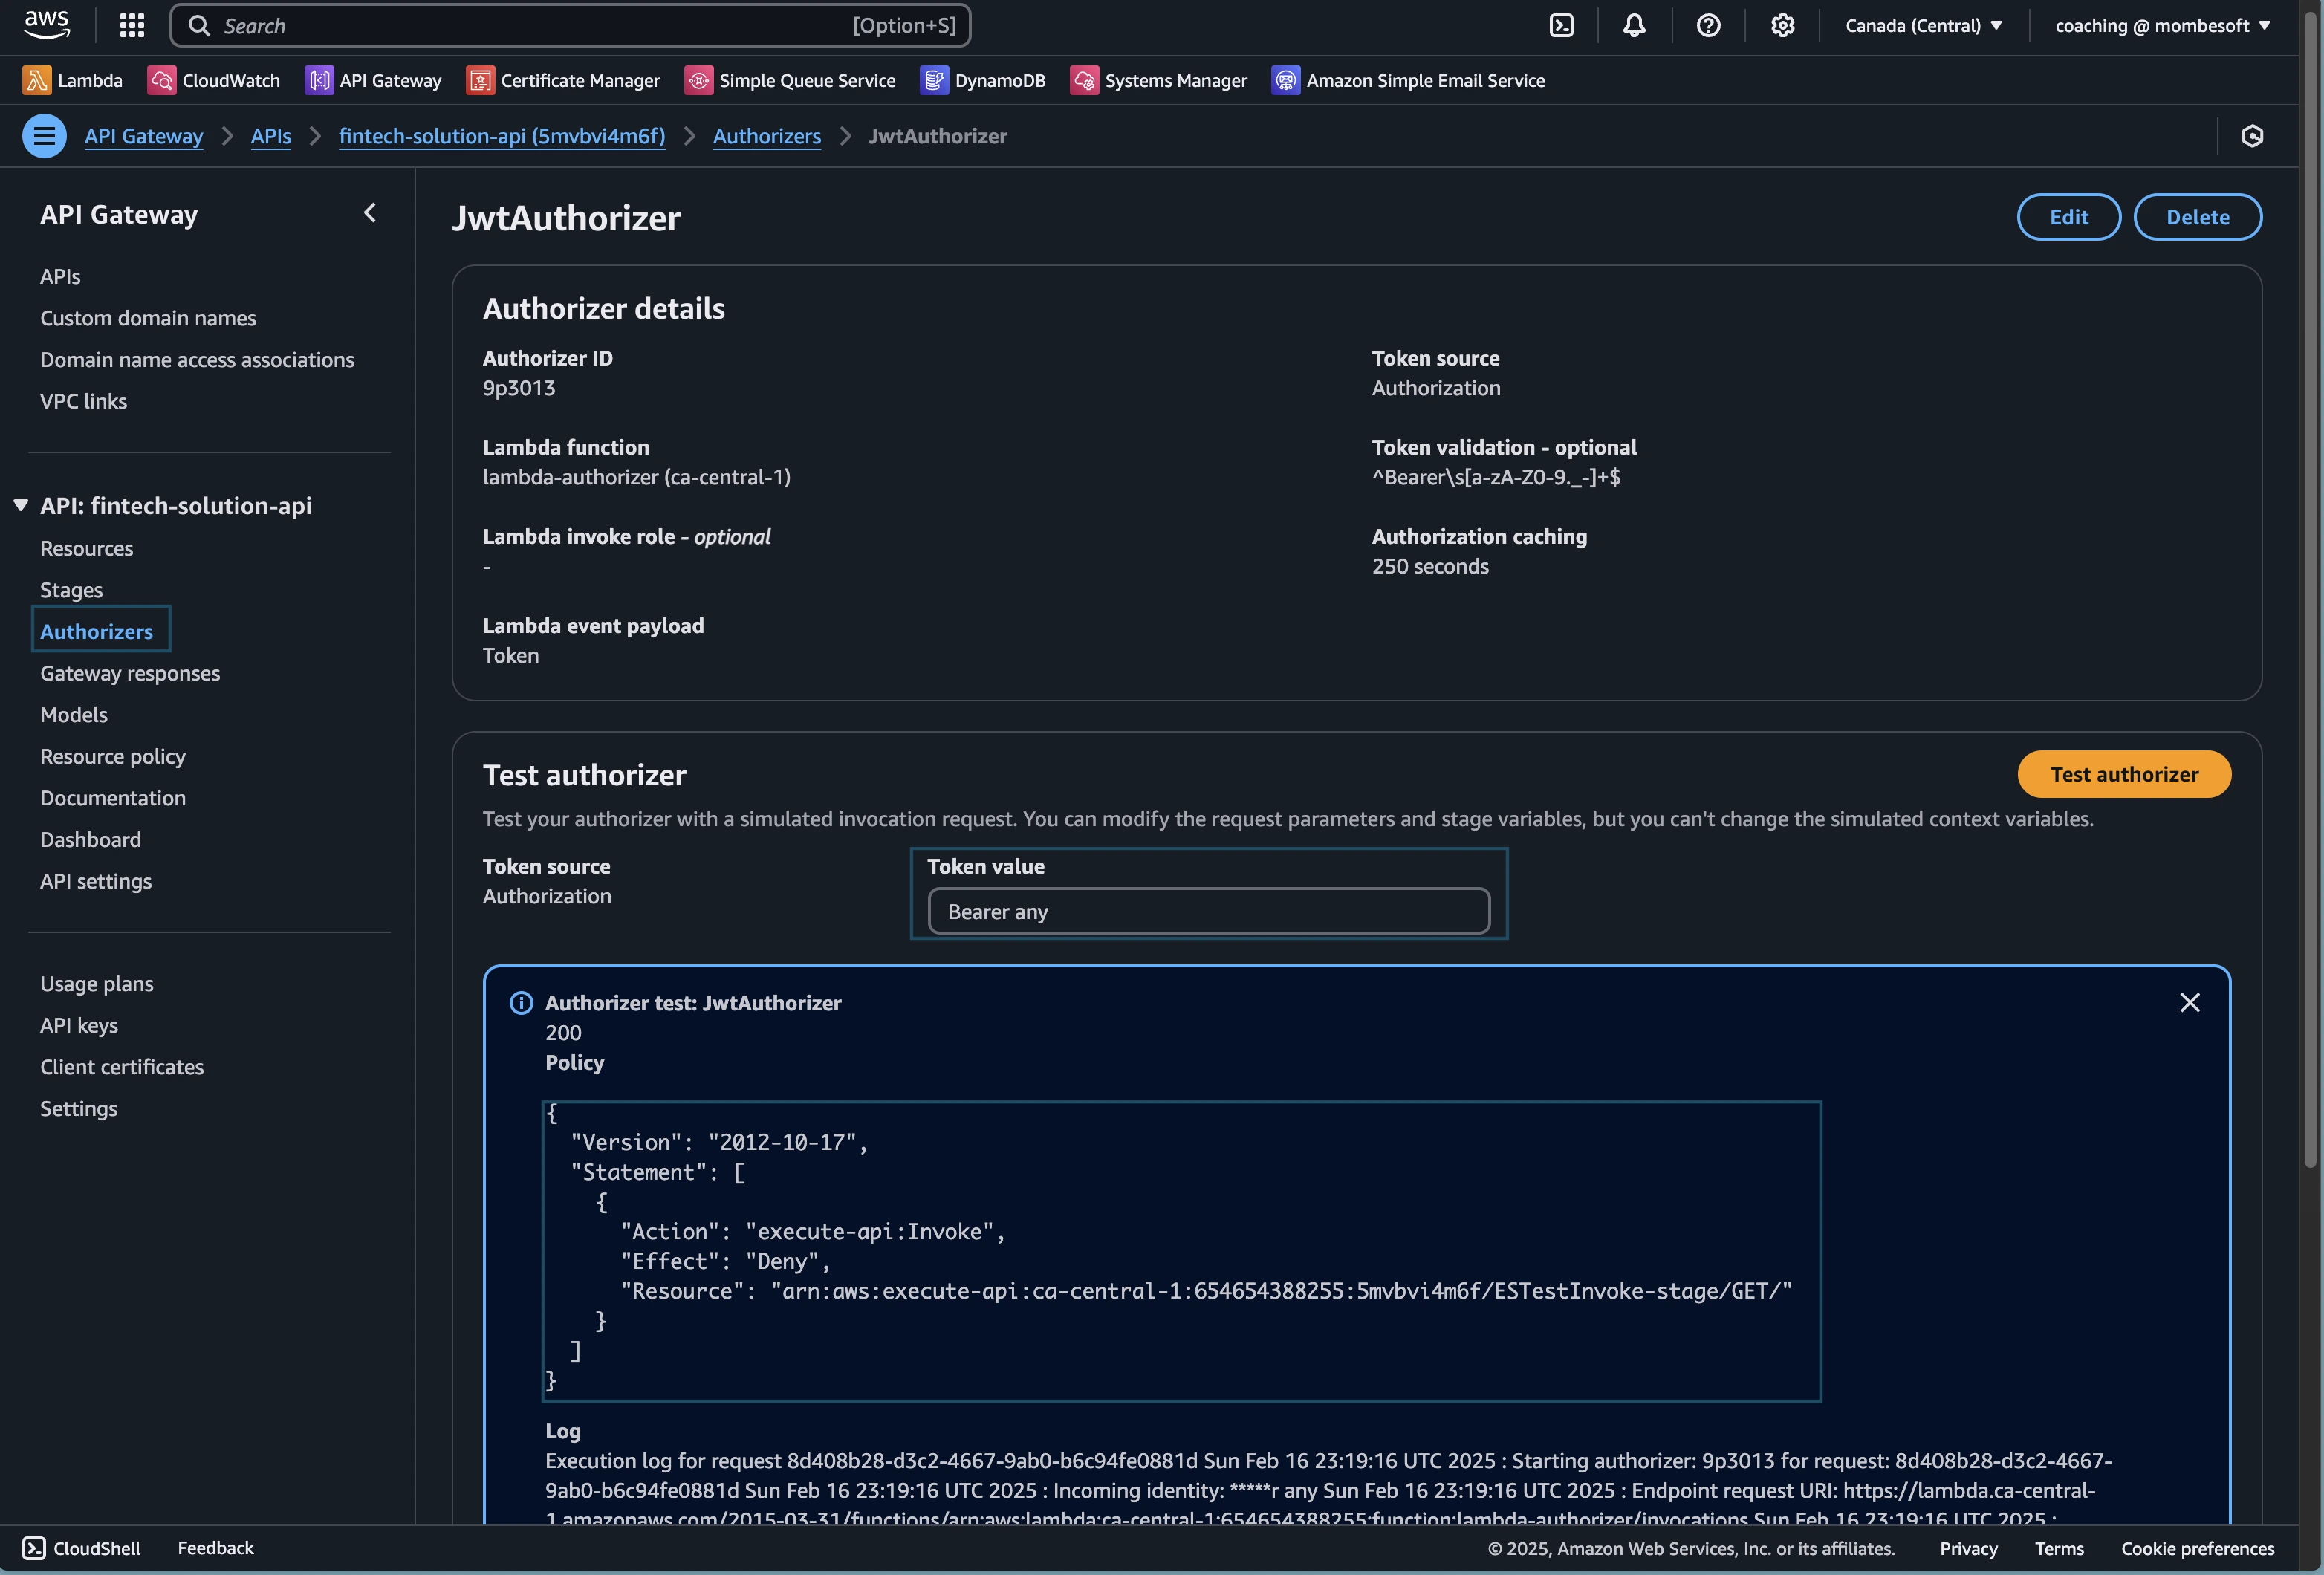Collapse the API: fintech-solution-api section

coord(20,505)
